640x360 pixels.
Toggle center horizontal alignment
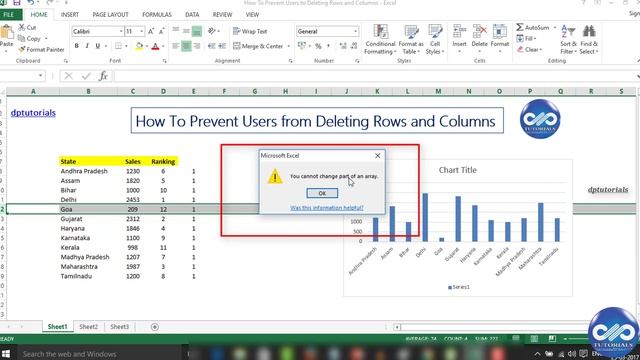(x=186, y=46)
